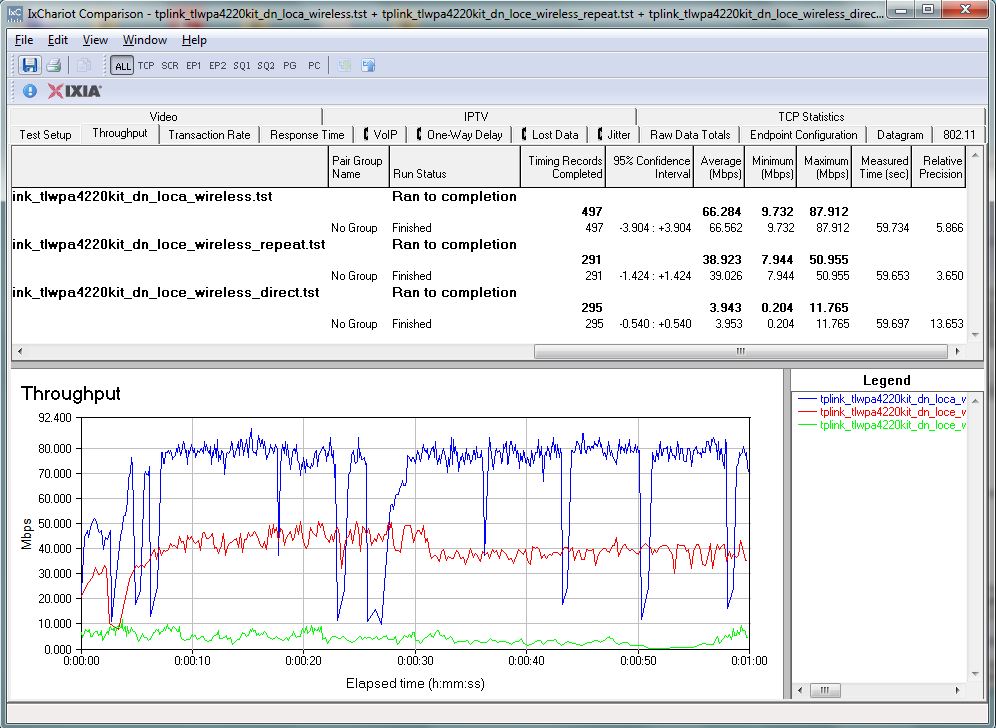
Task: Click the legend scroll down arrow
Action: tap(975, 674)
